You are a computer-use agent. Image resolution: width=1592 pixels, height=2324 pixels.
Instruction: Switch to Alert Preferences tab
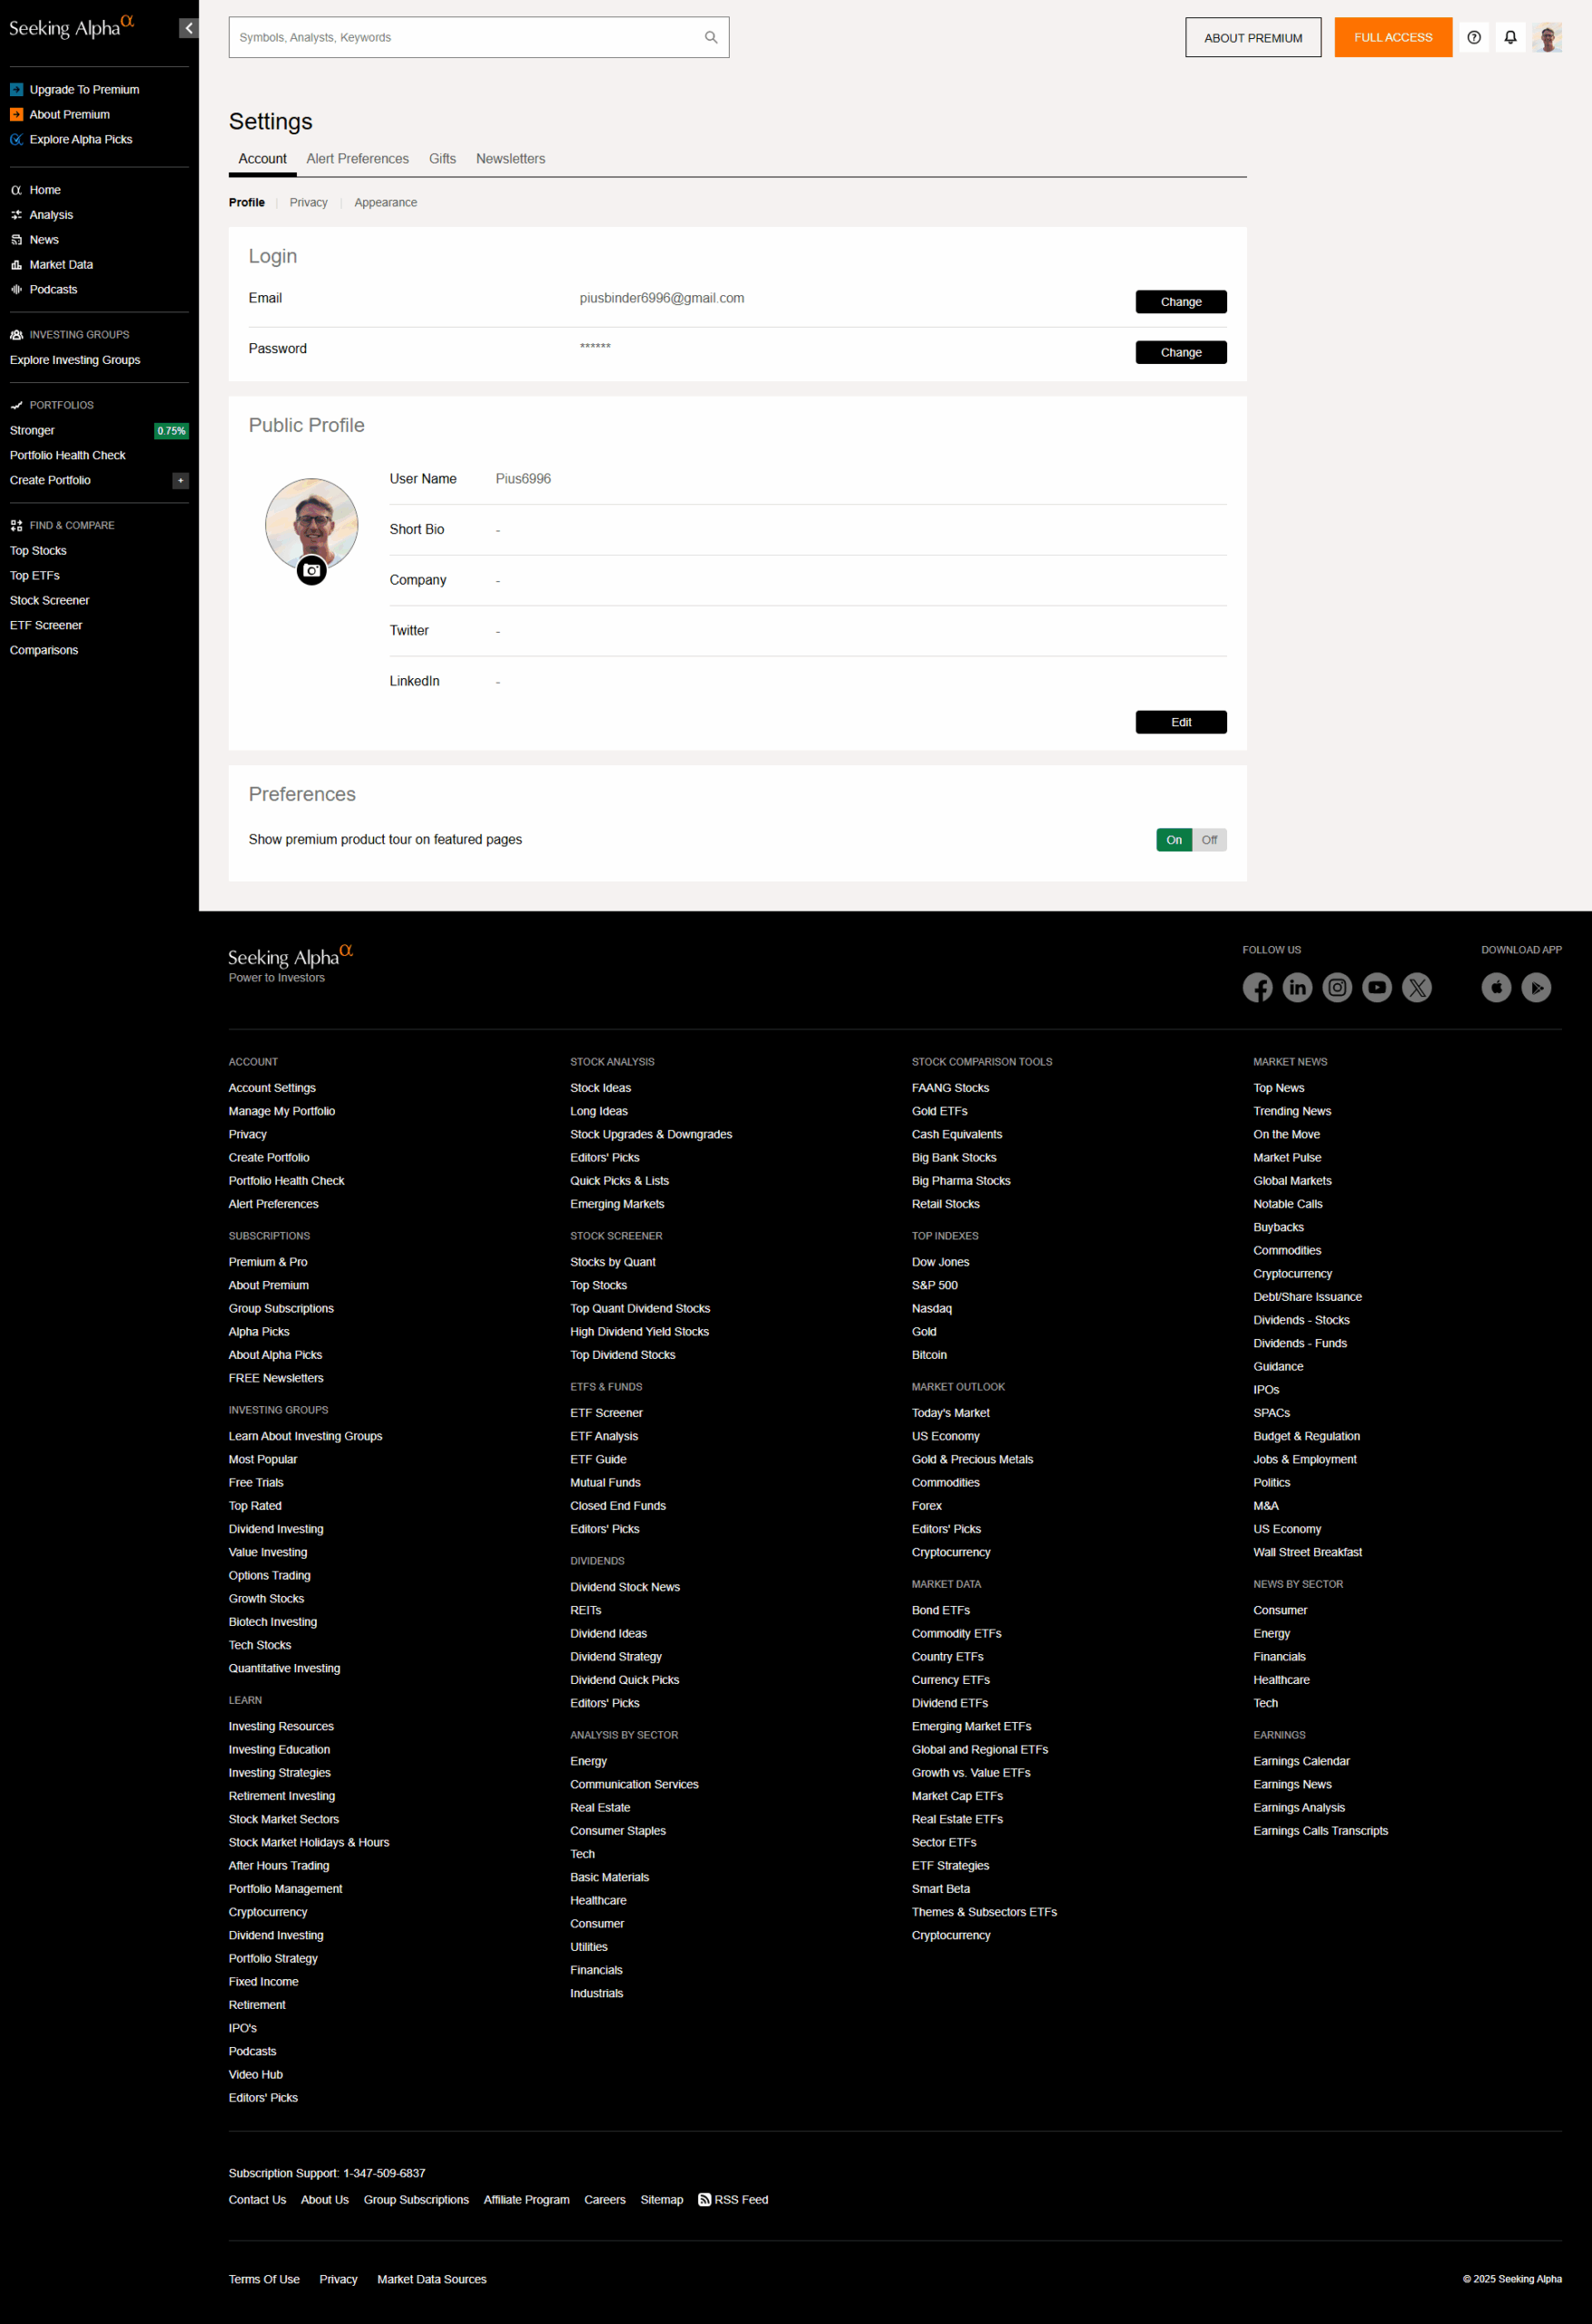(357, 159)
